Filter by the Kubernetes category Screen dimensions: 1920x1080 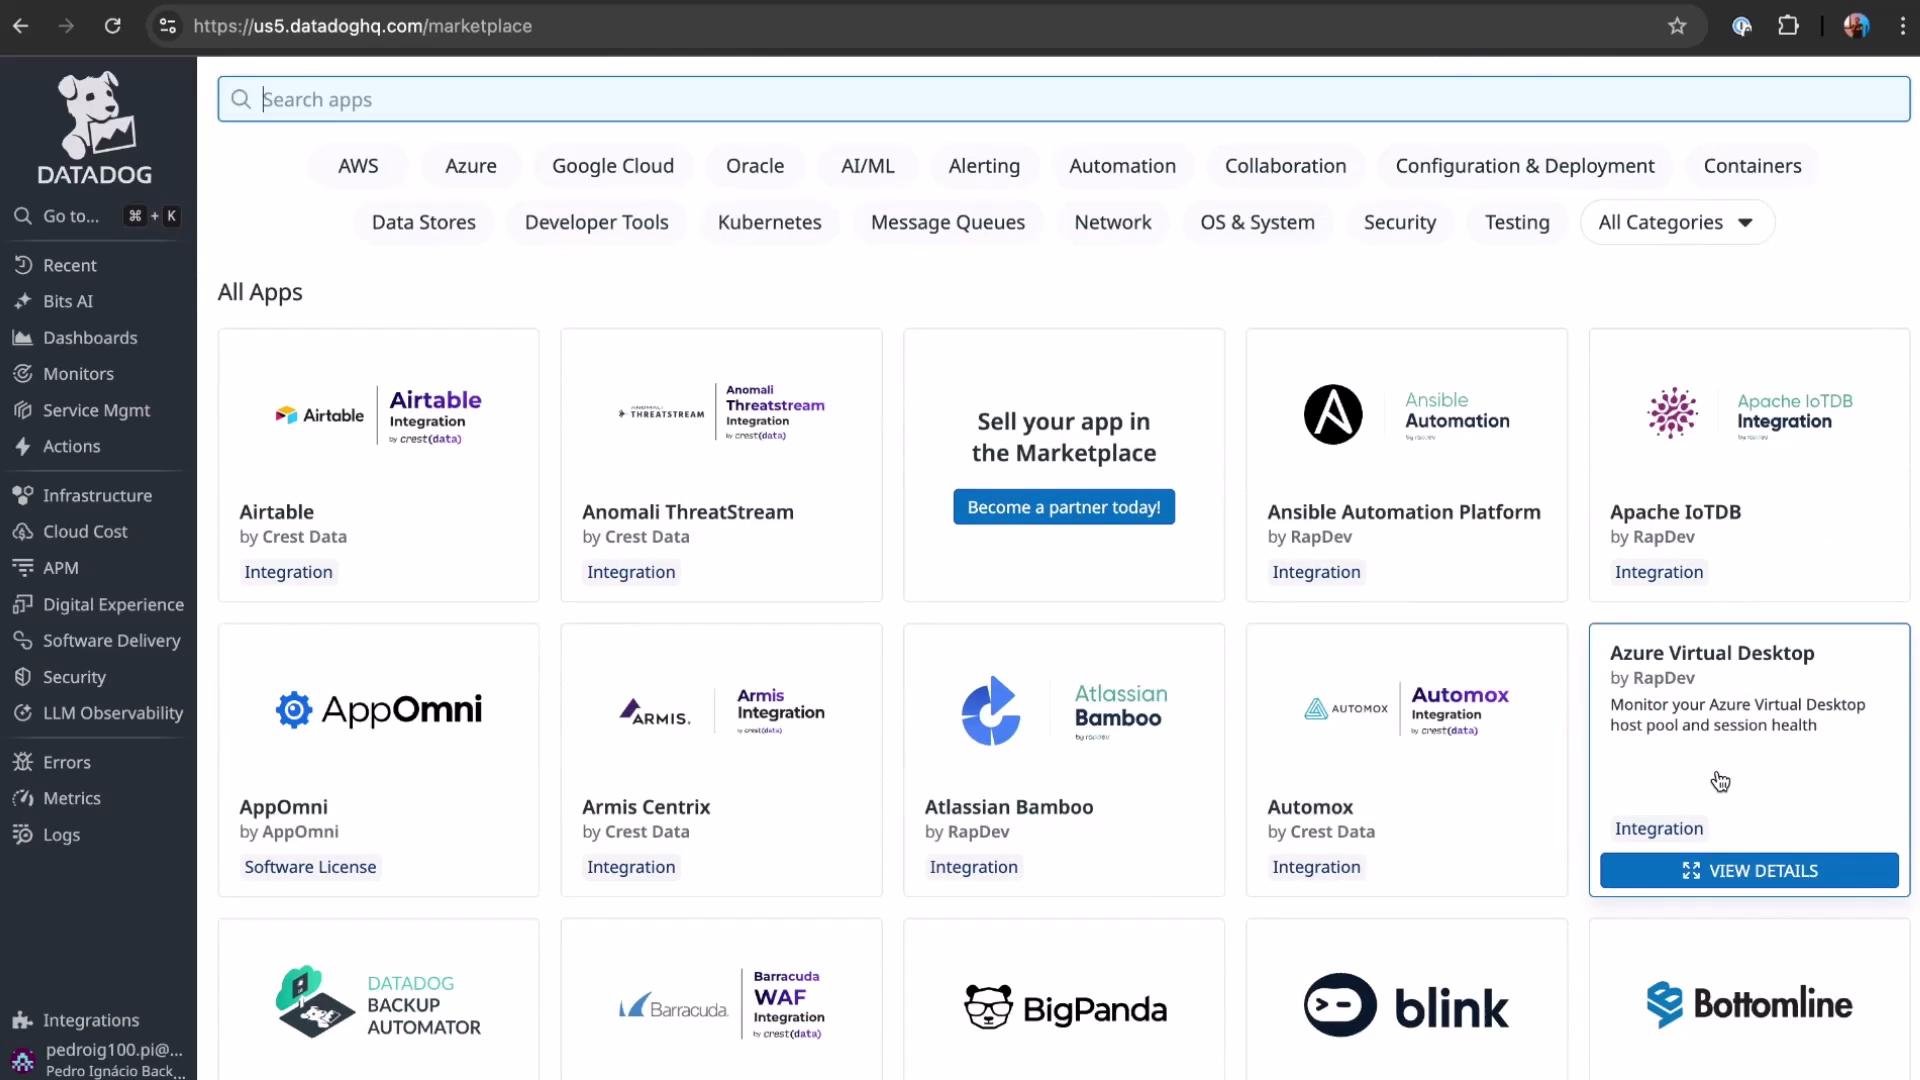[770, 222]
